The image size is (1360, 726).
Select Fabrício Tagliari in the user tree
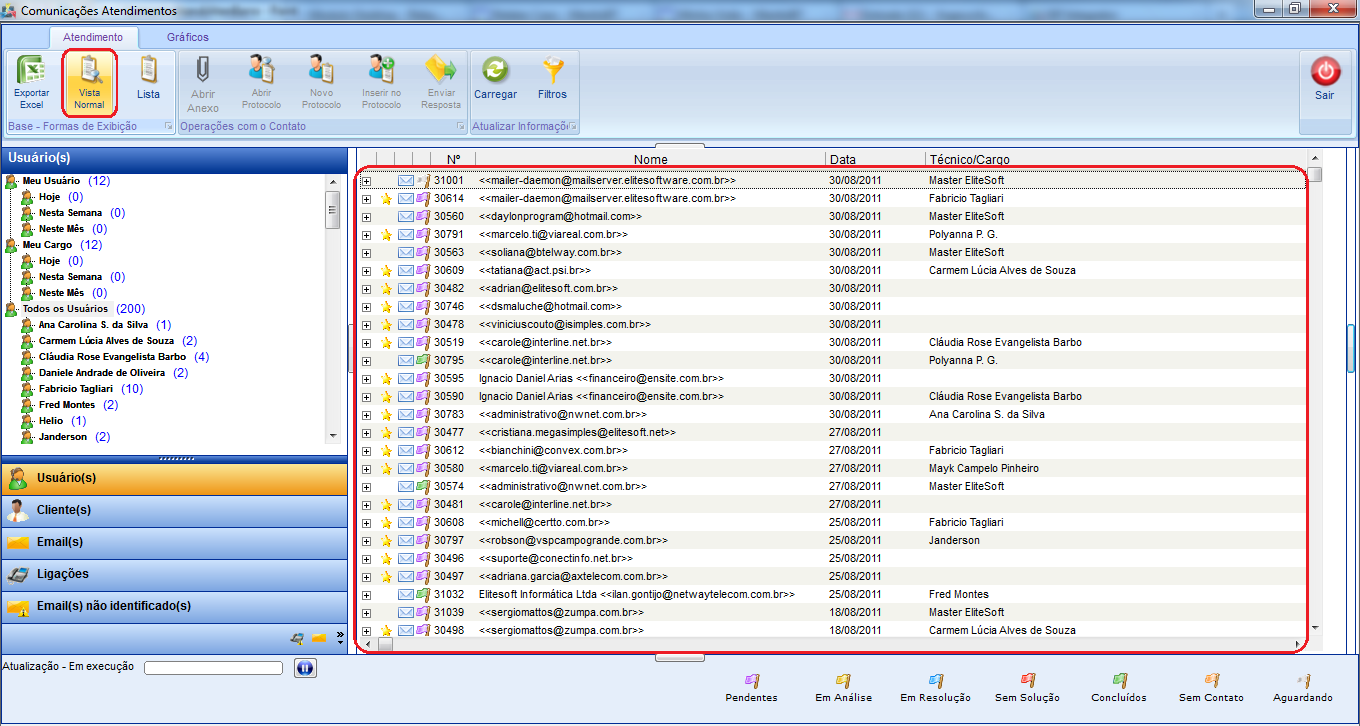pos(77,389)
